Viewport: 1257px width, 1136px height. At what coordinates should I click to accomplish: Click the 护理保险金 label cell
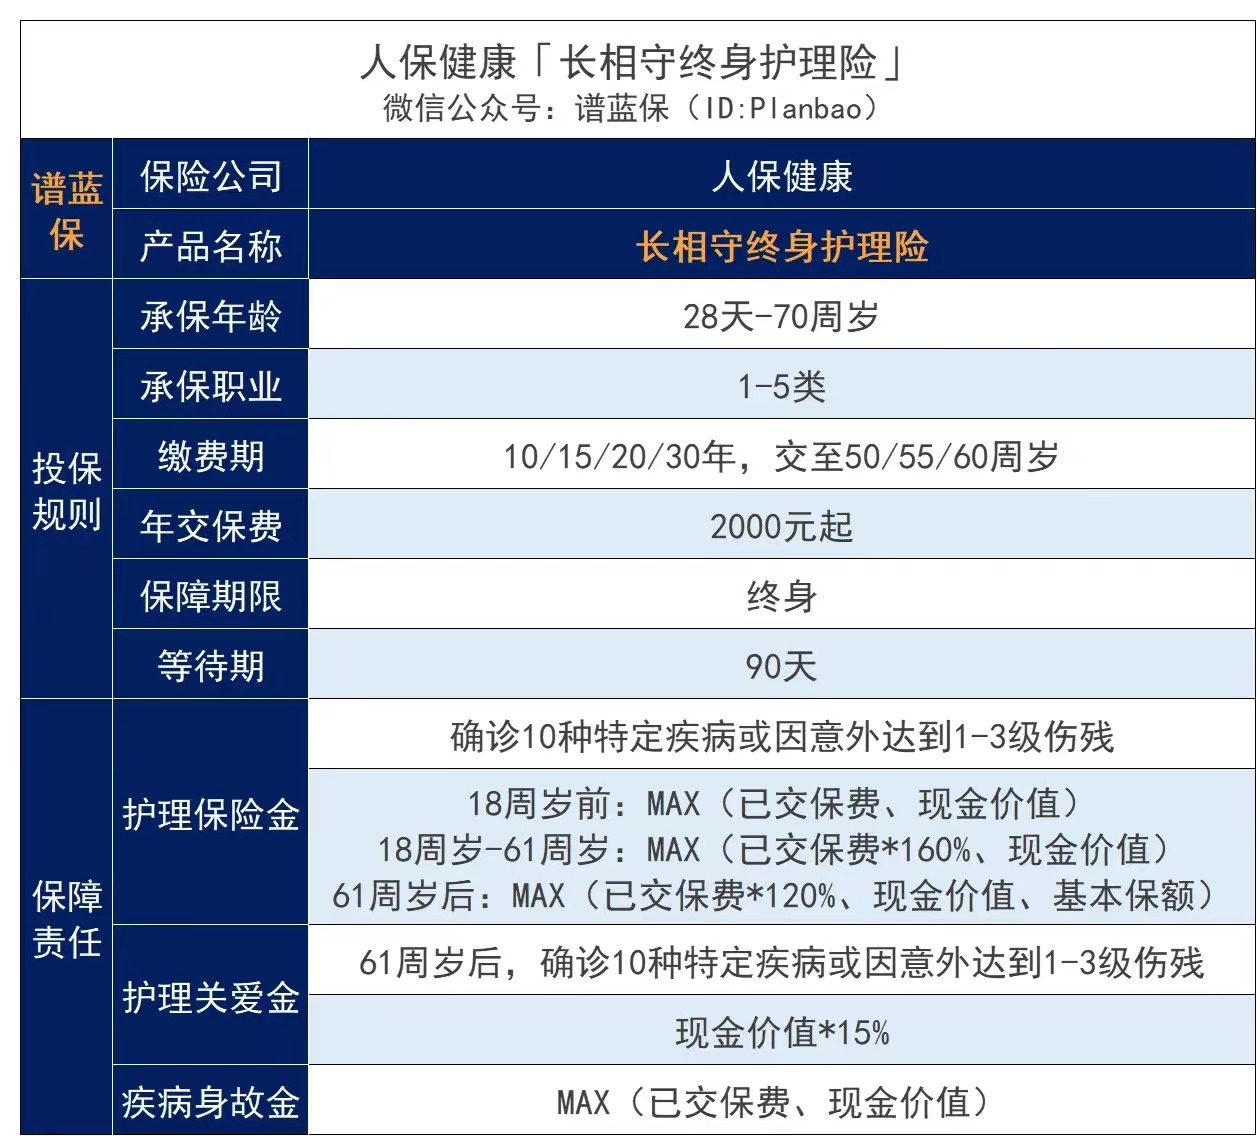[211, 812]
